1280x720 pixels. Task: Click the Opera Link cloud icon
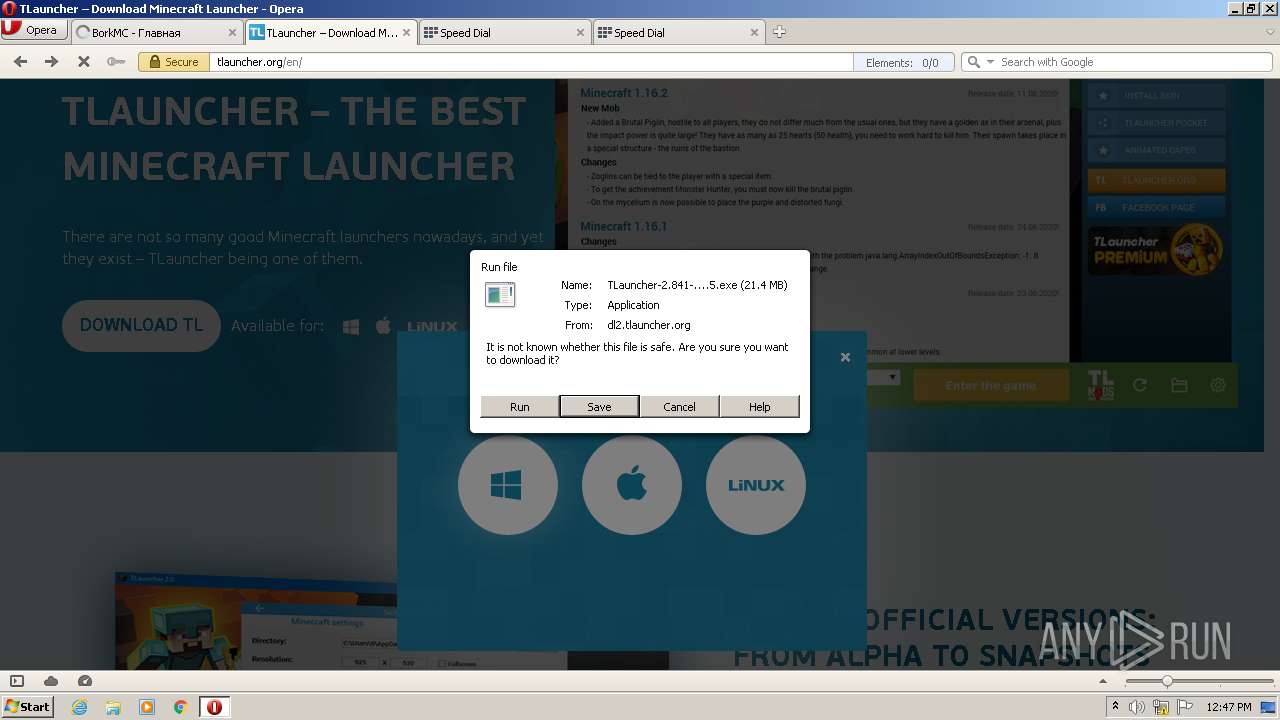pyautogui.click(x=51, y=681)
